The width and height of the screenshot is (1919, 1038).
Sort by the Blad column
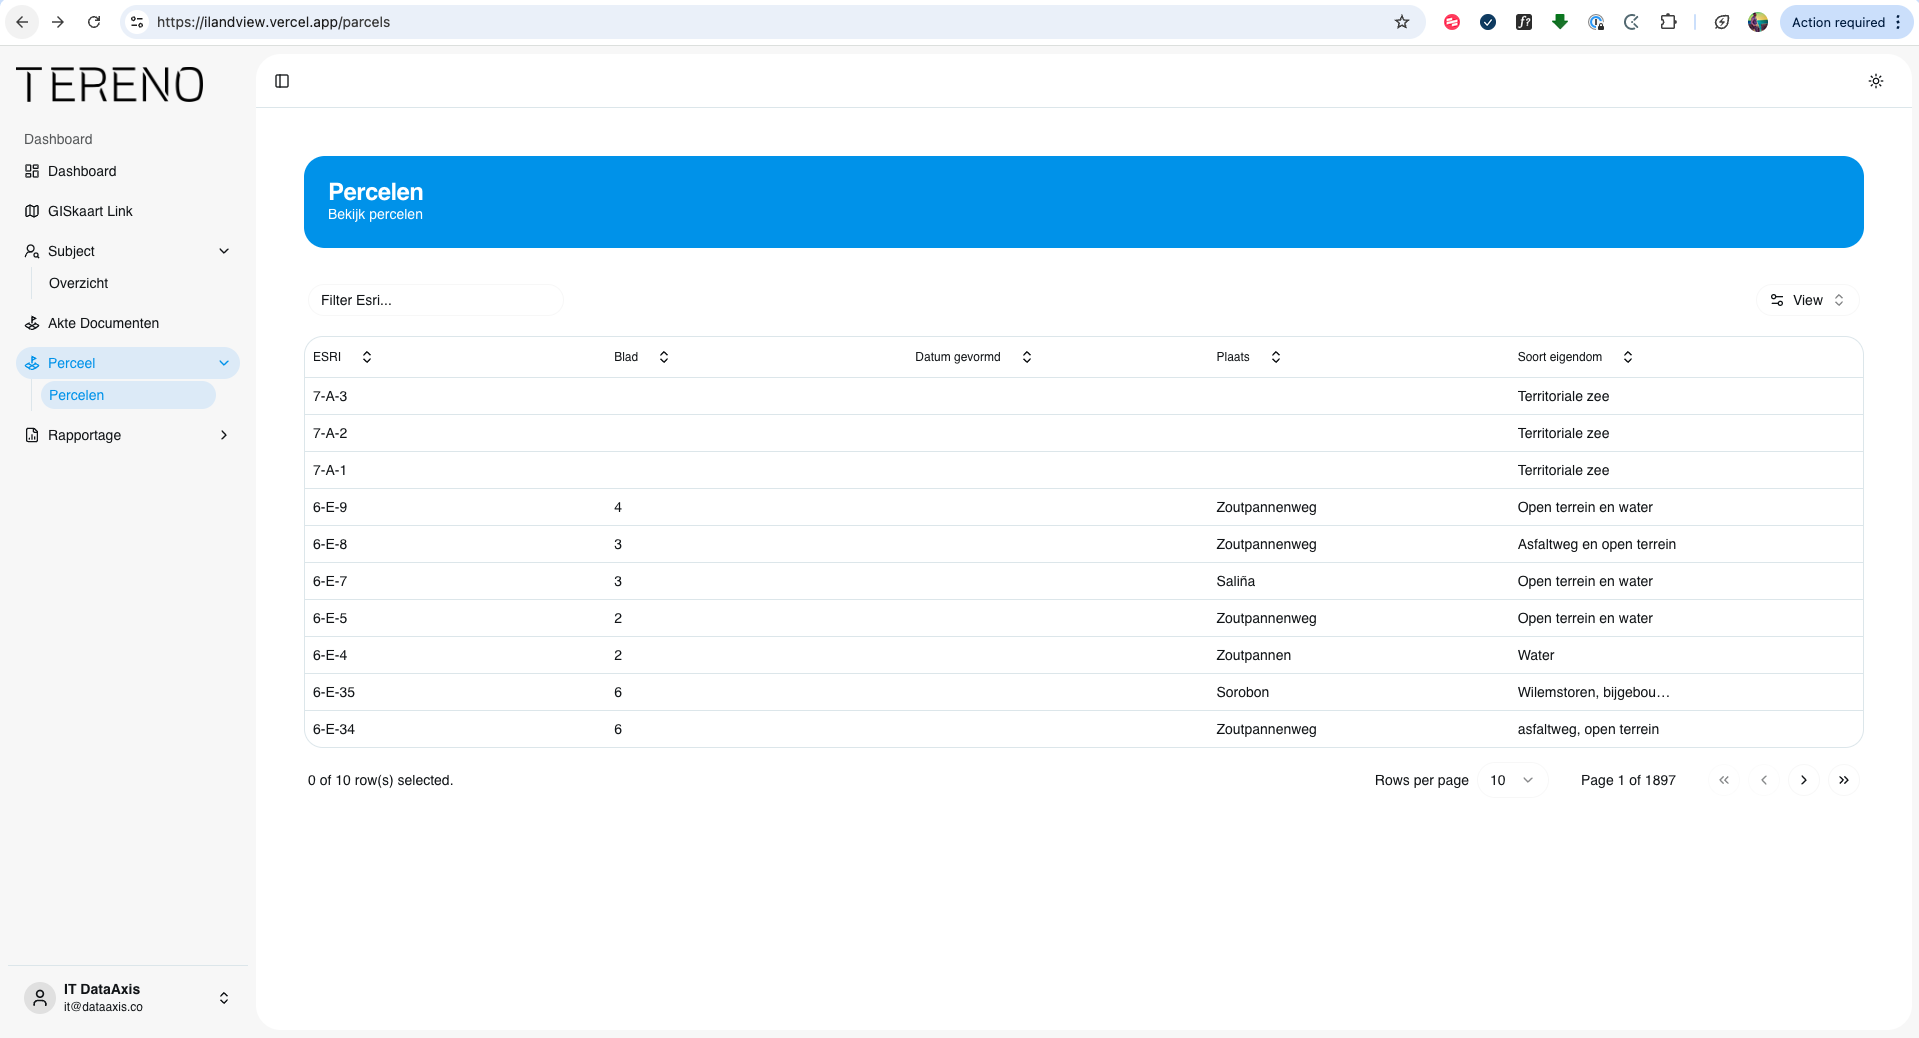641,357
